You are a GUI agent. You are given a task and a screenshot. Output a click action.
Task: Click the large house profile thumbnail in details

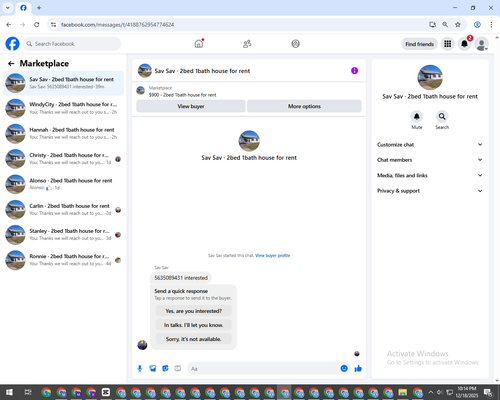click(x=430, y=77)
